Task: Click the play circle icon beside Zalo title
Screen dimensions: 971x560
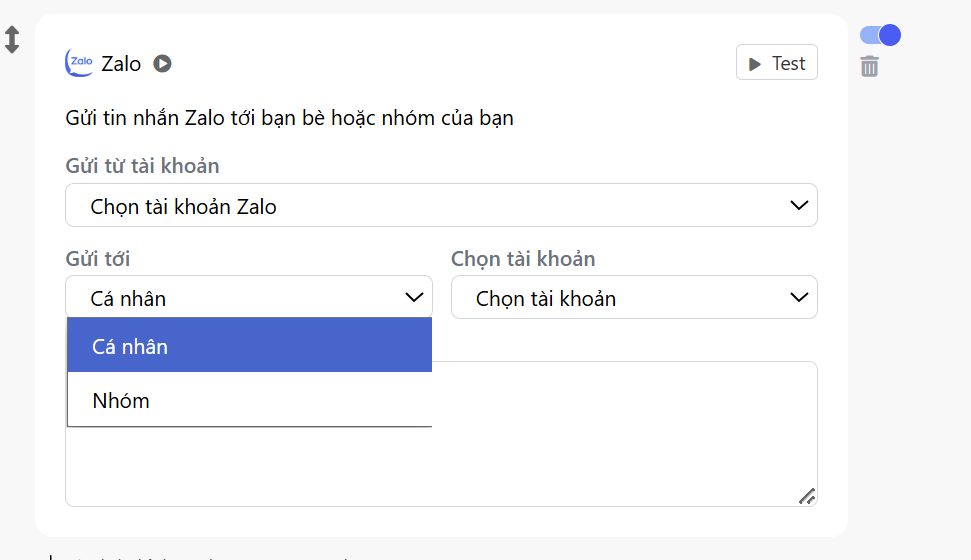Action: [162, 64]
